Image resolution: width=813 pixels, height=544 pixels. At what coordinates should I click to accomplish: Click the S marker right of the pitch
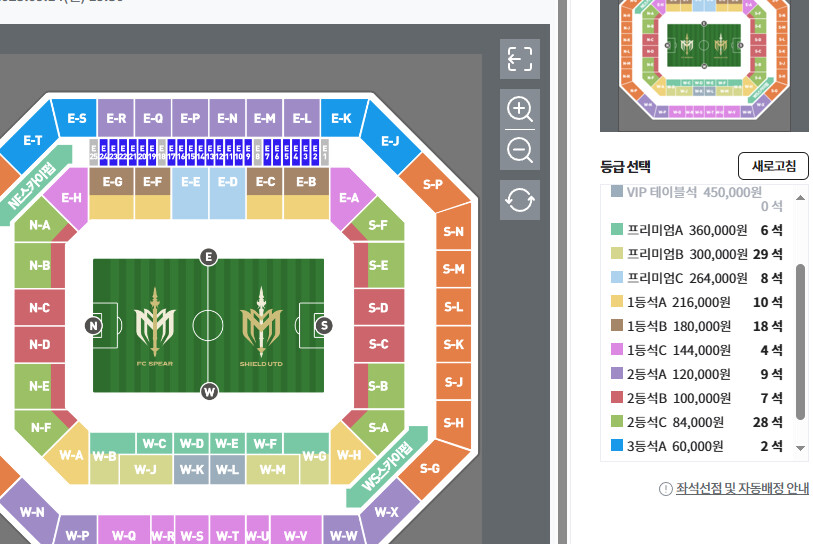point(323,325)
